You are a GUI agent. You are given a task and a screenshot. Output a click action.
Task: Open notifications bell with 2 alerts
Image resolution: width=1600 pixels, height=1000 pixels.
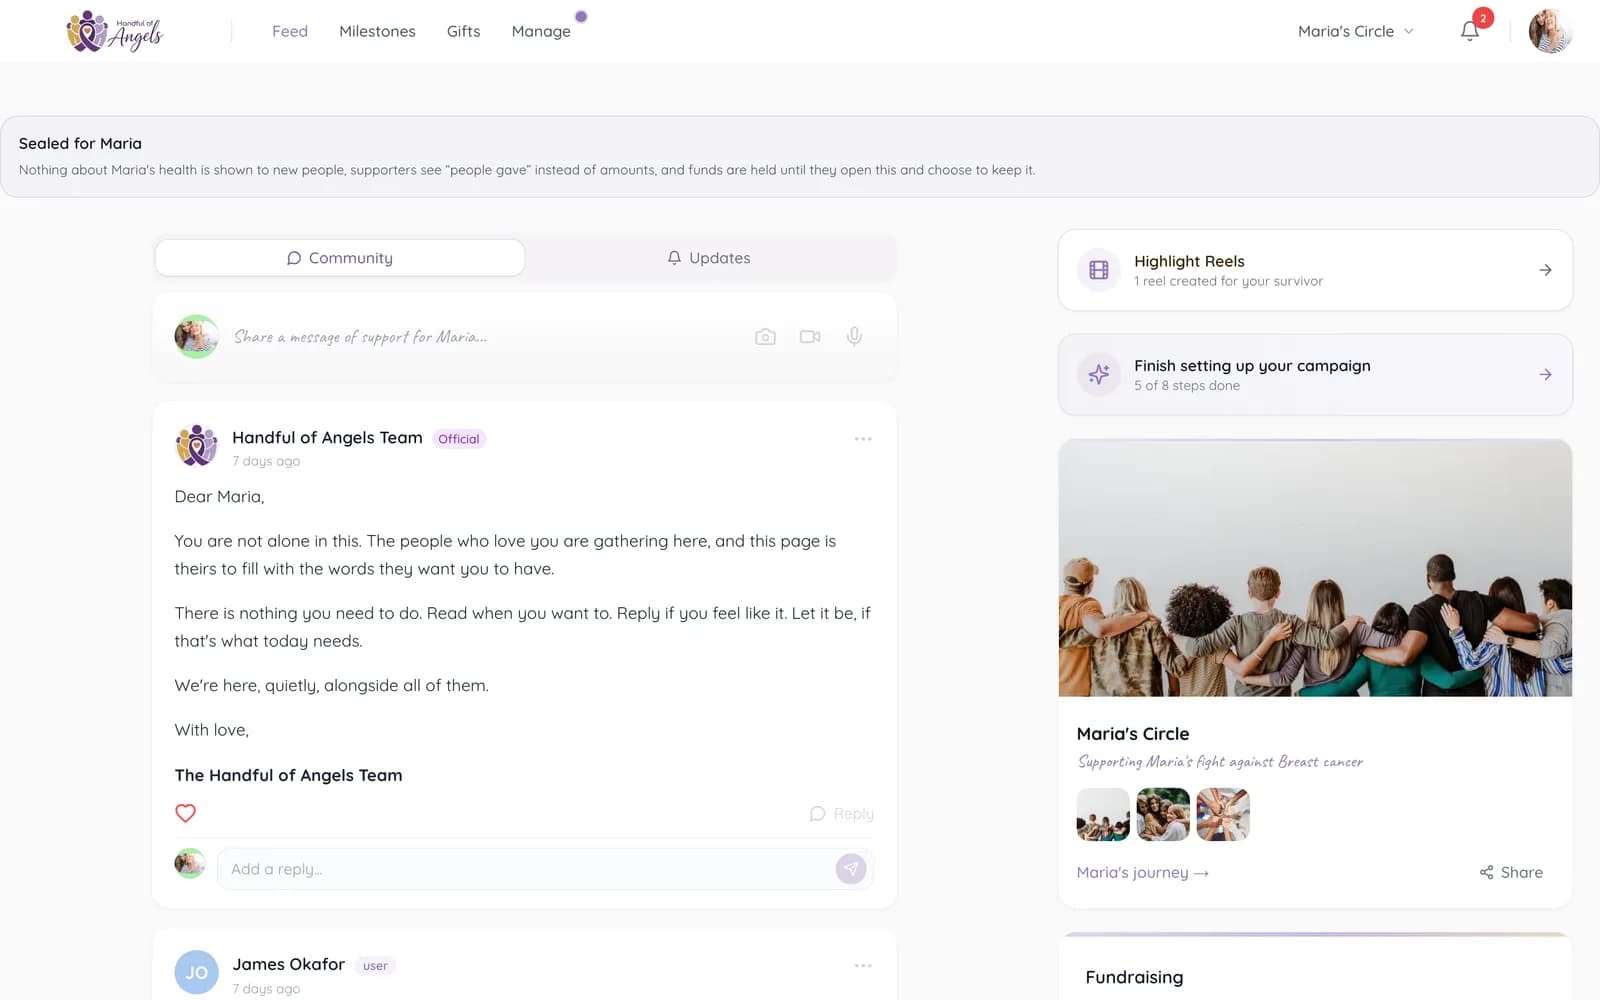[1470, 31]
